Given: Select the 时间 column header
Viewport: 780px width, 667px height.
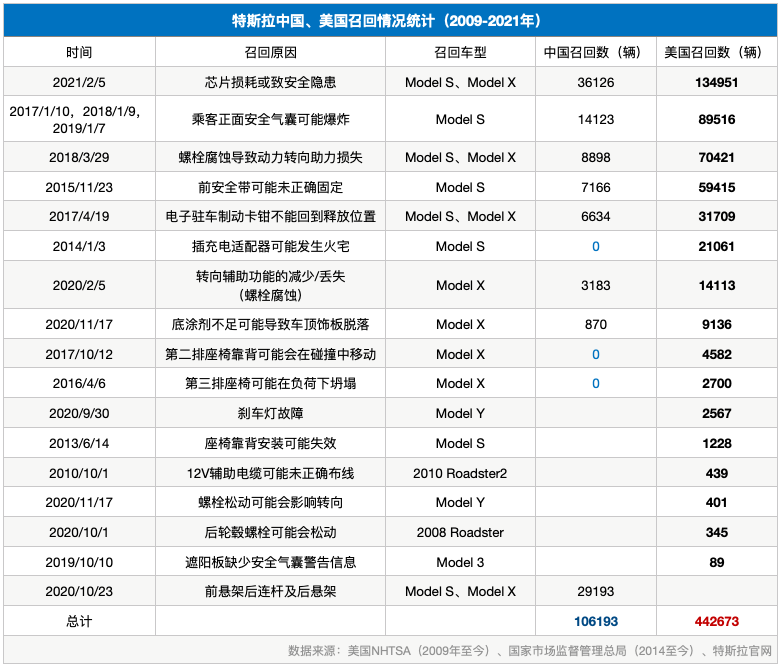Looking at the screenshot, I should (79, 52).
